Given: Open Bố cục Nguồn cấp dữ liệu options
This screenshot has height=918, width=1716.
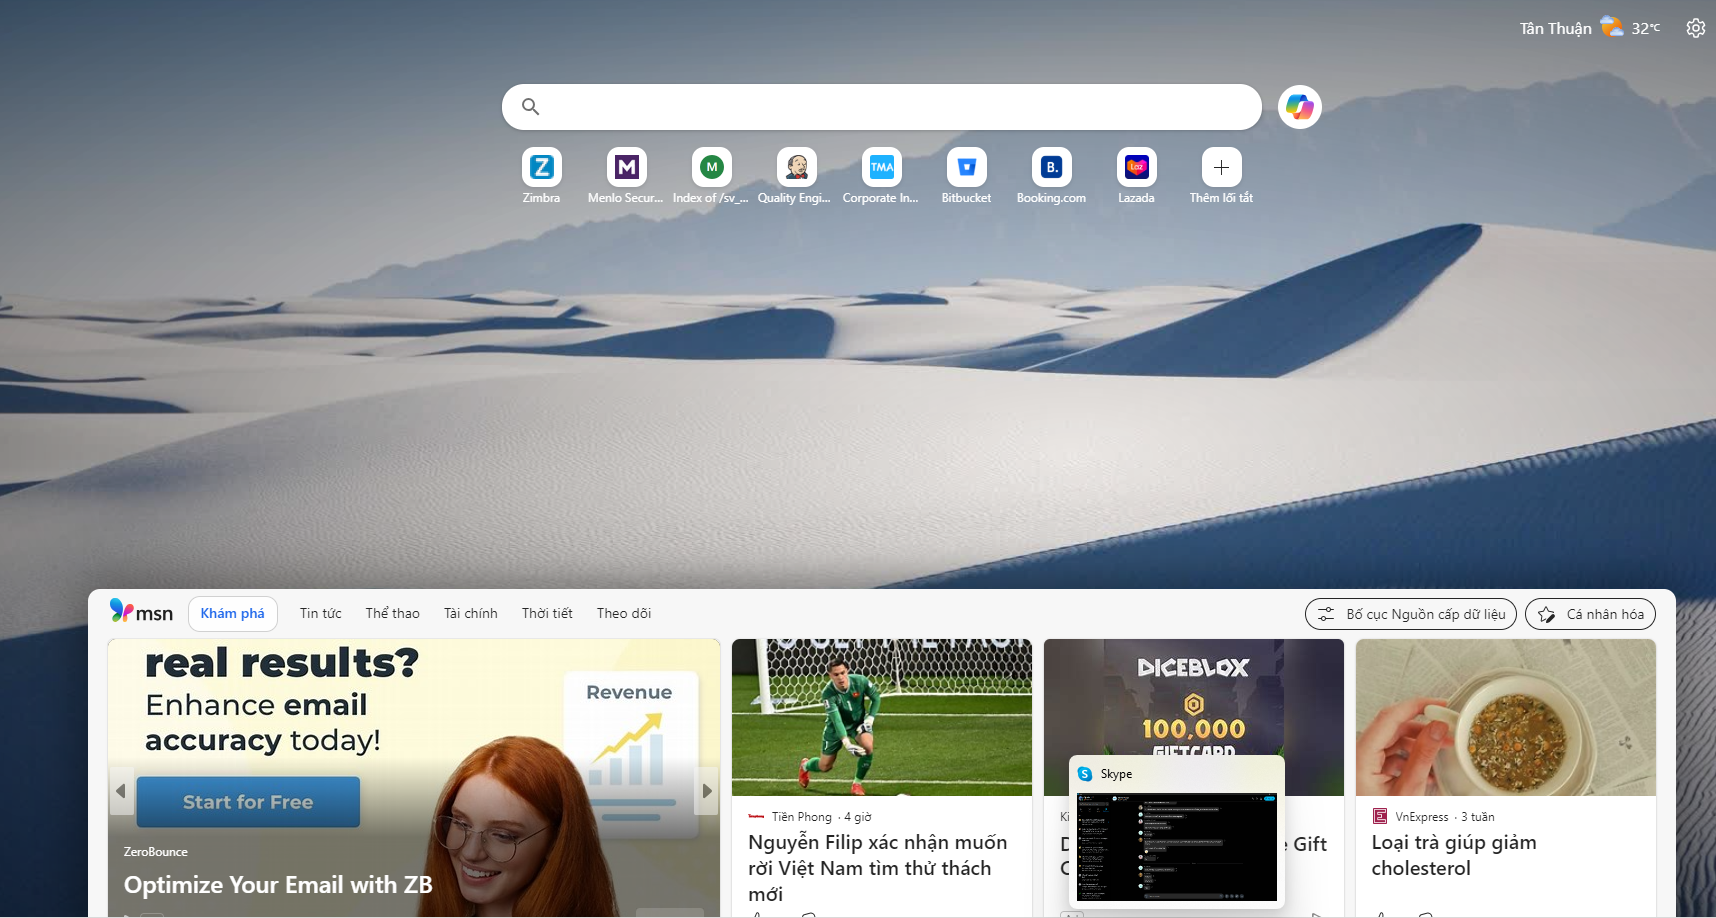Looking at the screenshot, I should [x=1410, y=614].
